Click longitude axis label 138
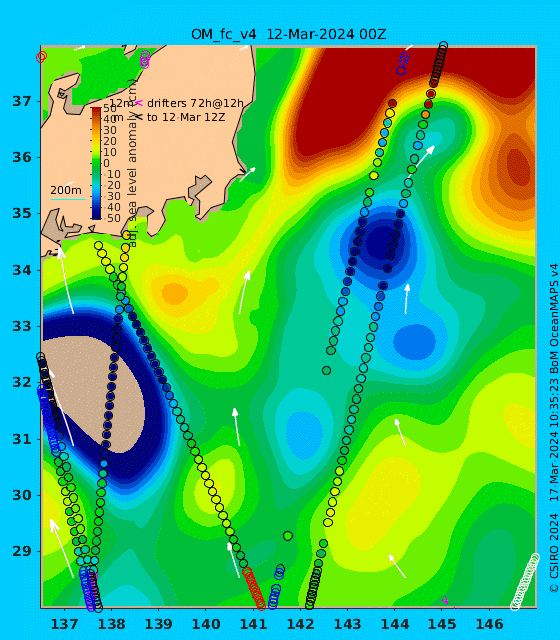The height and width of the screenshot is (640, 560). [x=111, y=624]
